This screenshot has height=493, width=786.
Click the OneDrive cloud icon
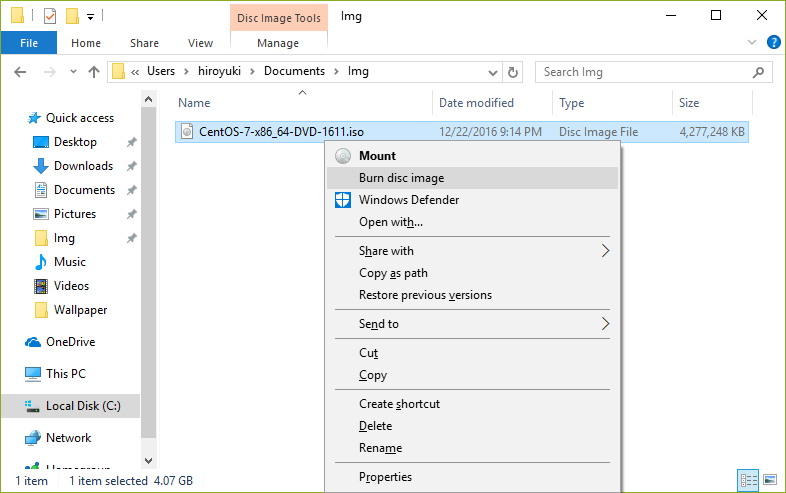point(33,342)
